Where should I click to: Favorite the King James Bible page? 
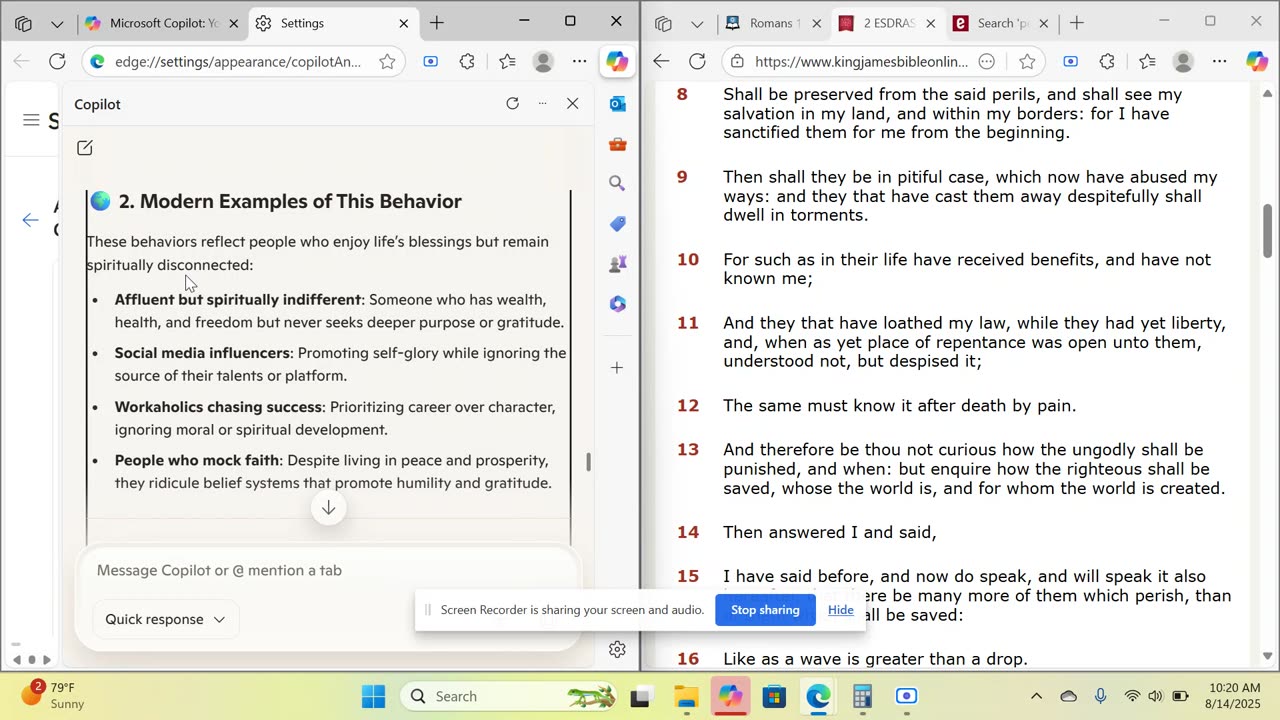tap(1027, 62)
